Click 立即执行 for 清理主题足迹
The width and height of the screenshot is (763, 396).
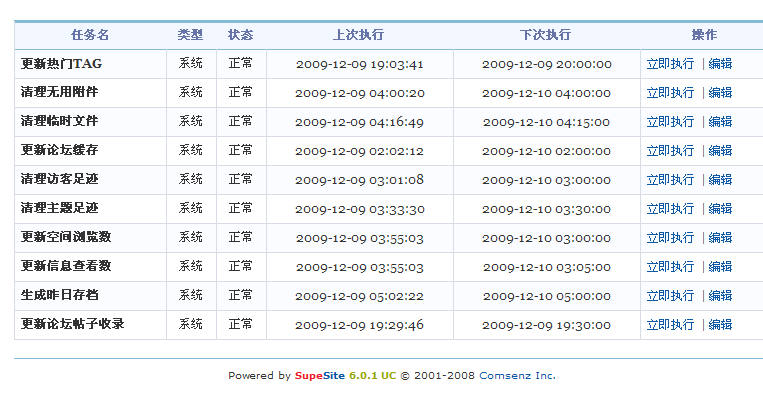point(670,209)
